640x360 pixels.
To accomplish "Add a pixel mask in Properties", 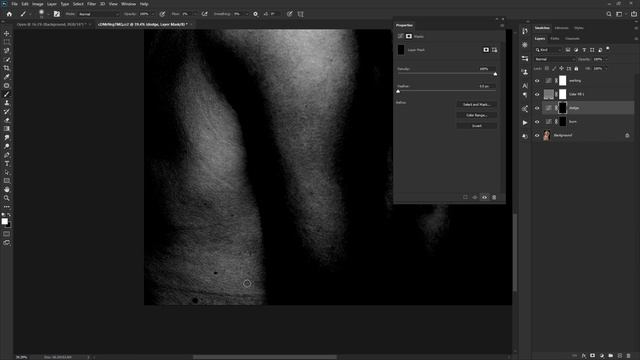I will 486,50.
